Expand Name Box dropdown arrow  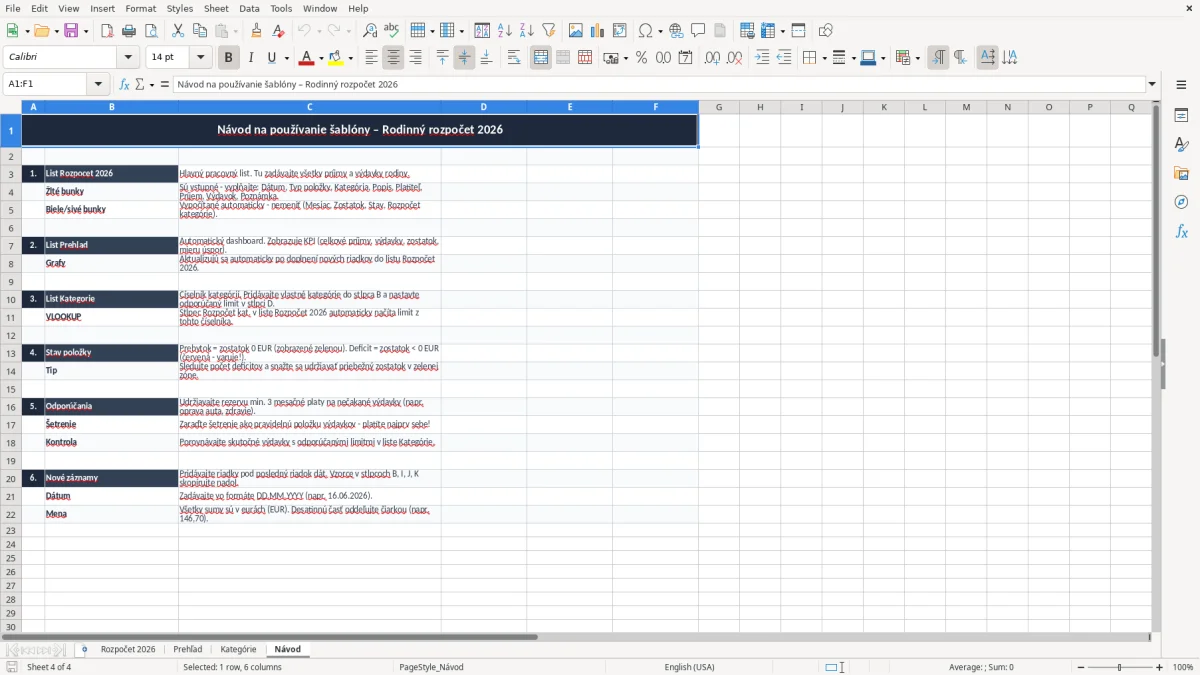[x=99, y=84]
